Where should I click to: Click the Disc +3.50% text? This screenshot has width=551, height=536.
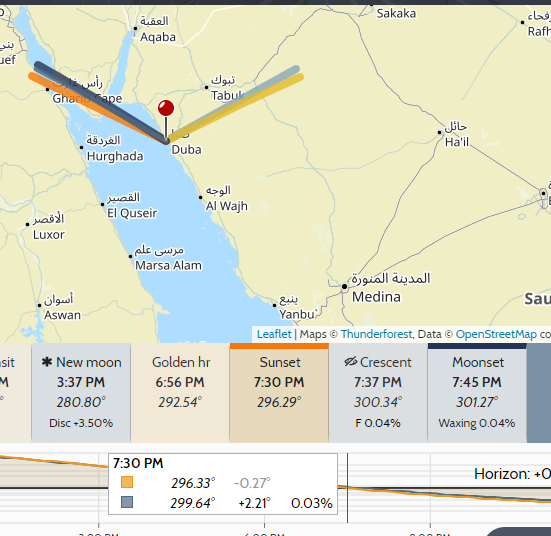[x=81, y=423]
